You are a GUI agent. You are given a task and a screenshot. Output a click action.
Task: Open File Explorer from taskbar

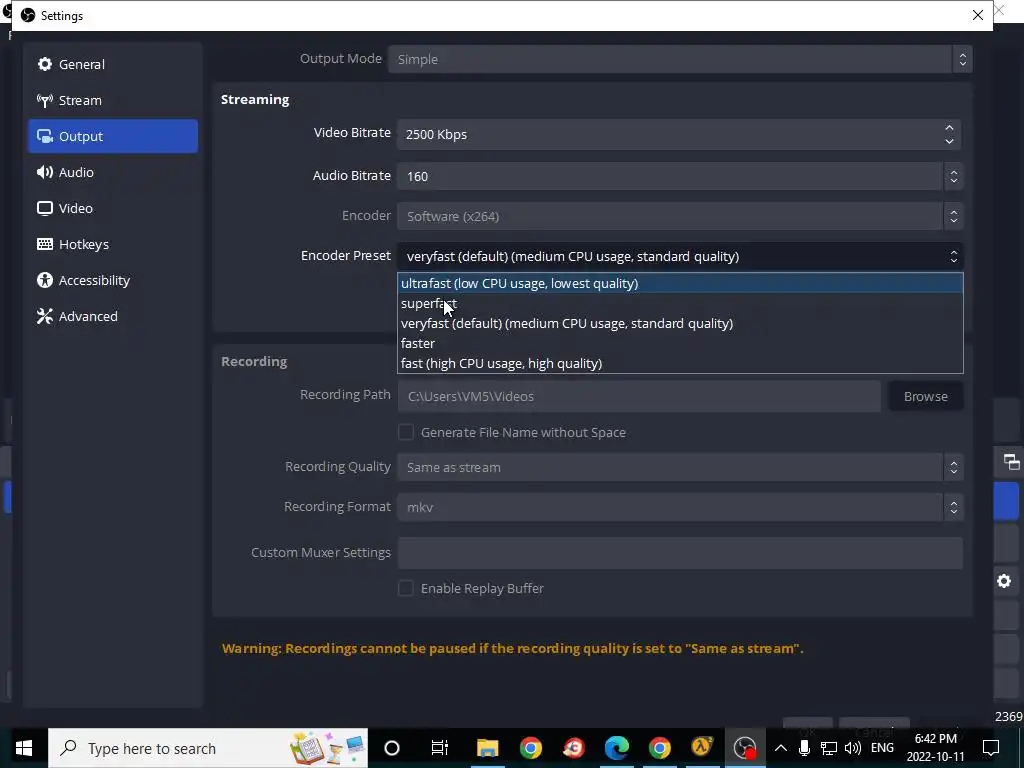pyautogui.click(x=487, y=748)
